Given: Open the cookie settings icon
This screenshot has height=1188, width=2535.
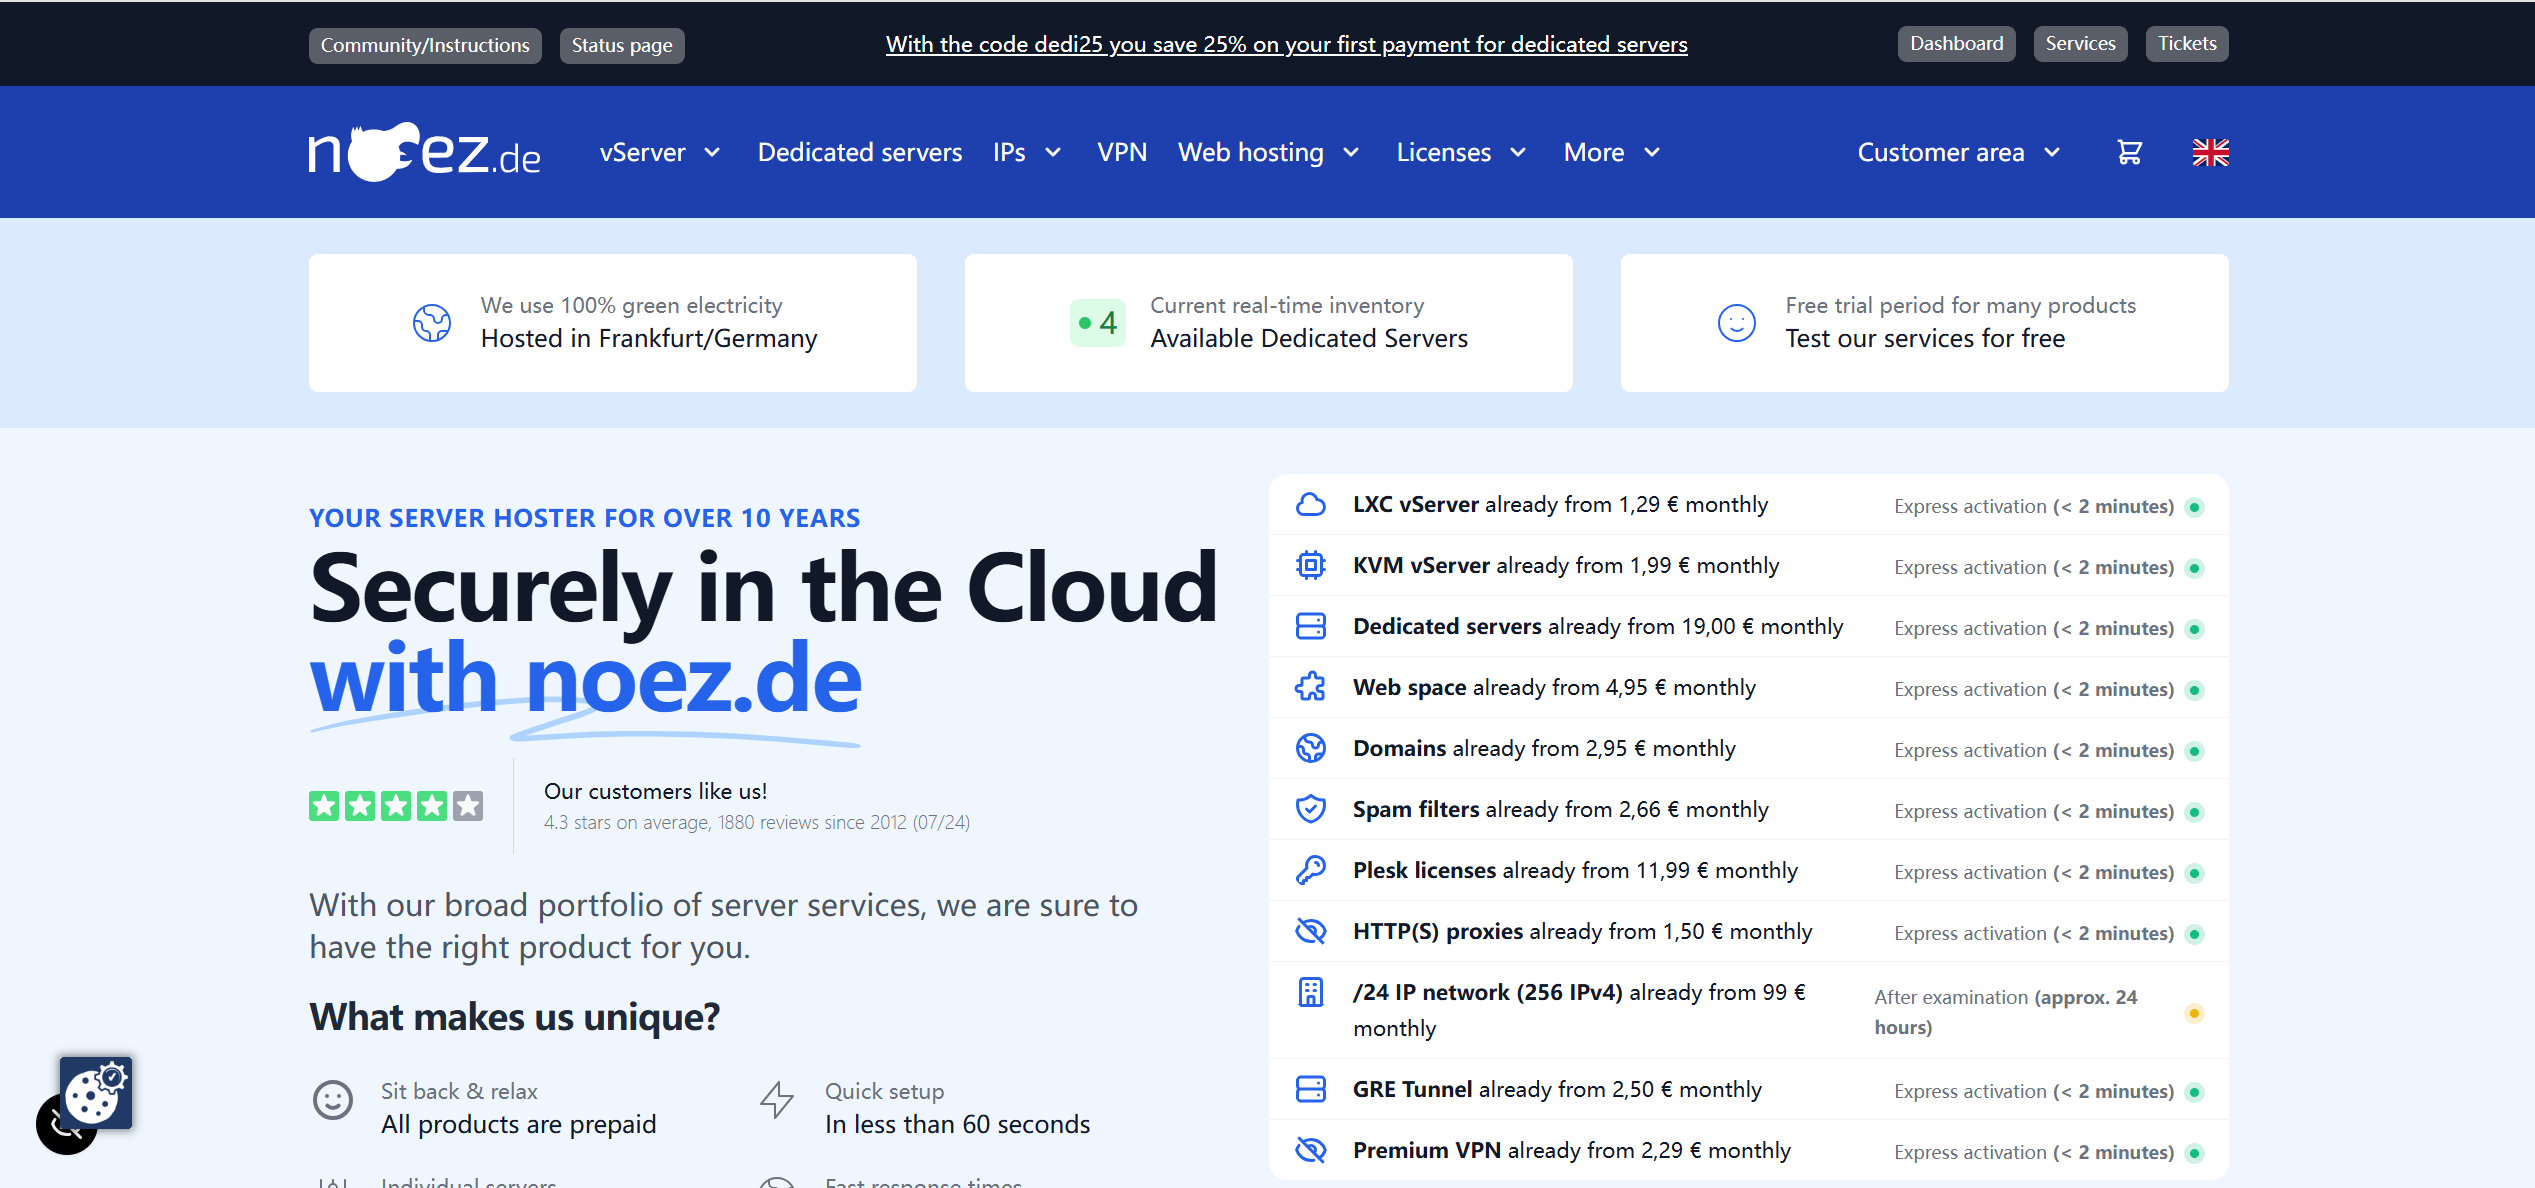Looking at the screenshot, I should [x=96, y=1093].
